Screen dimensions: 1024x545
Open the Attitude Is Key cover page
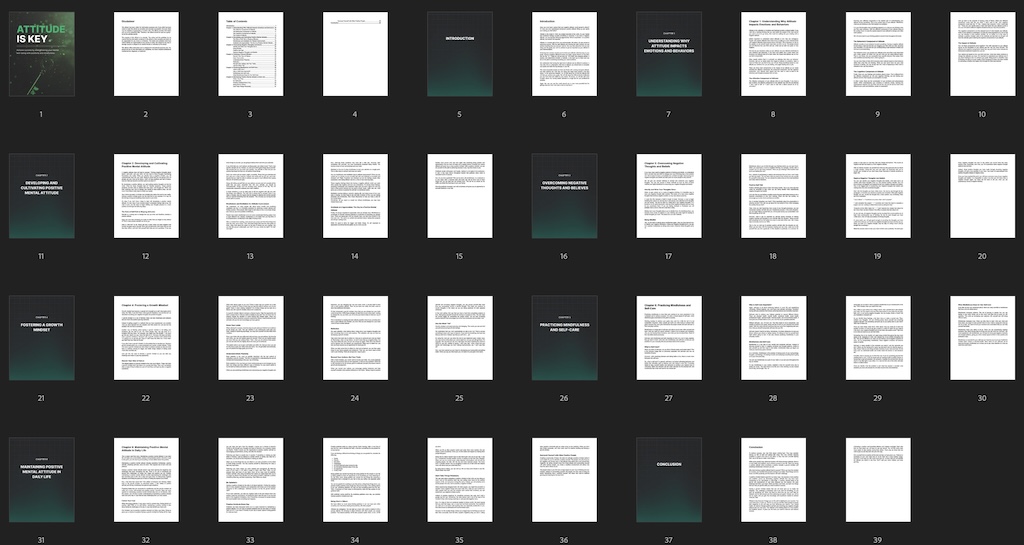point(41,54)
